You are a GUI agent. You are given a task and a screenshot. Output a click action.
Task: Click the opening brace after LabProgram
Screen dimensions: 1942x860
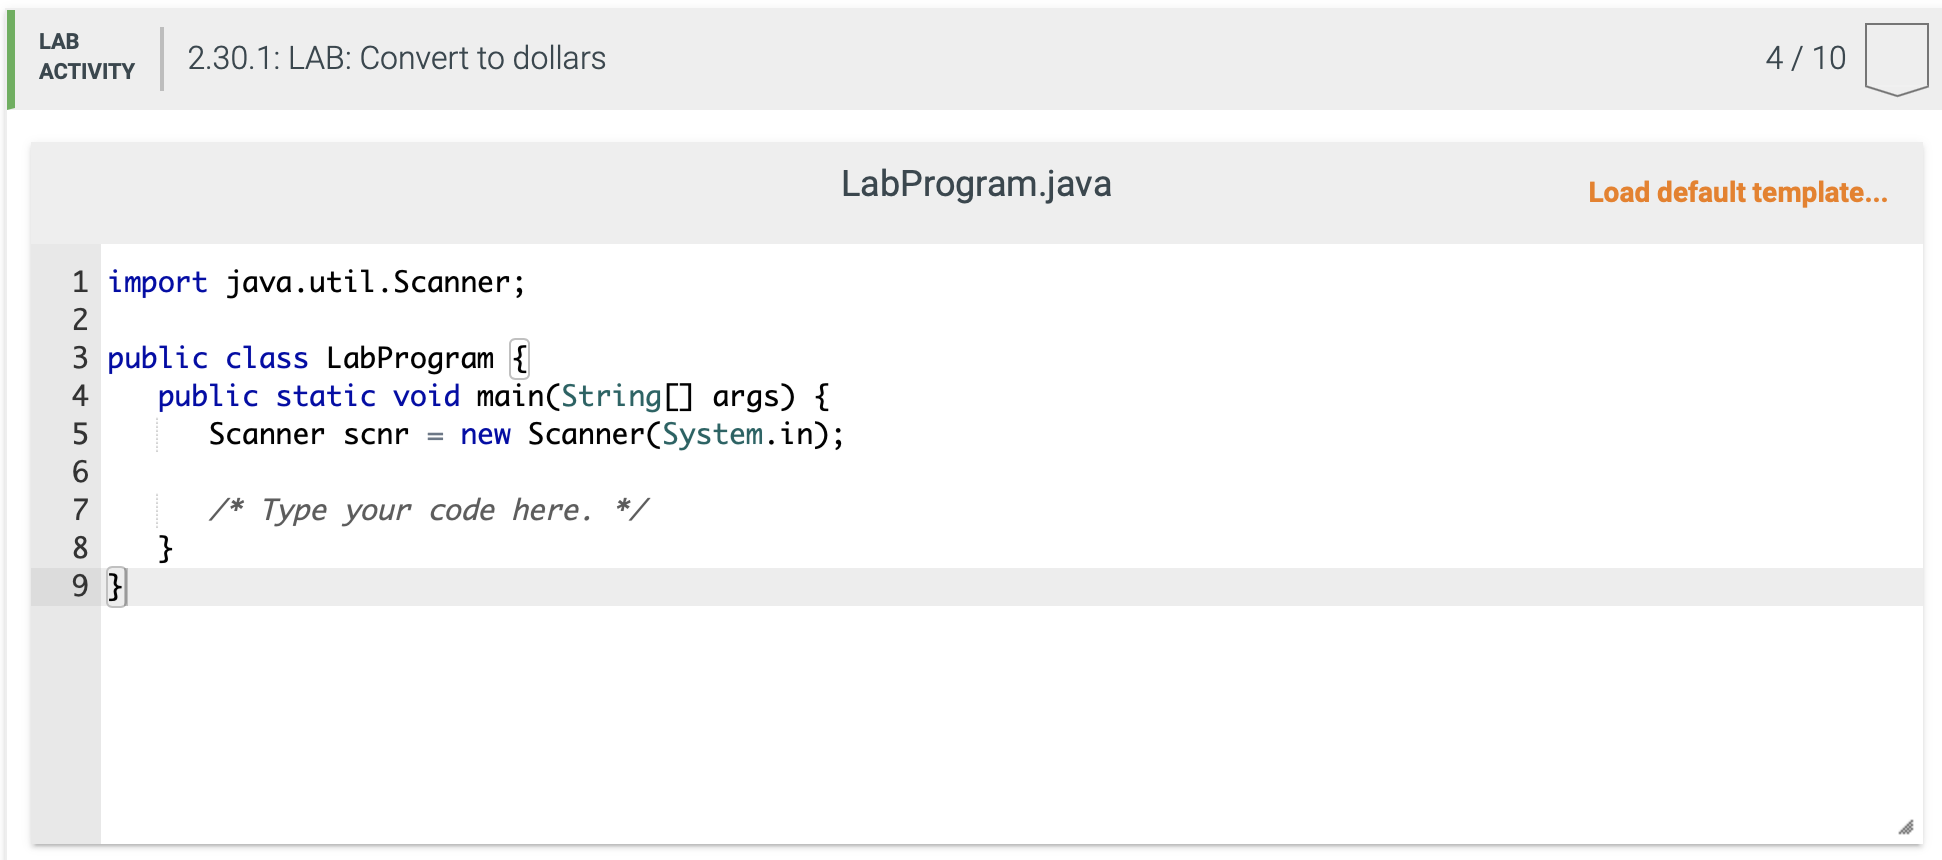pos(519,358)
